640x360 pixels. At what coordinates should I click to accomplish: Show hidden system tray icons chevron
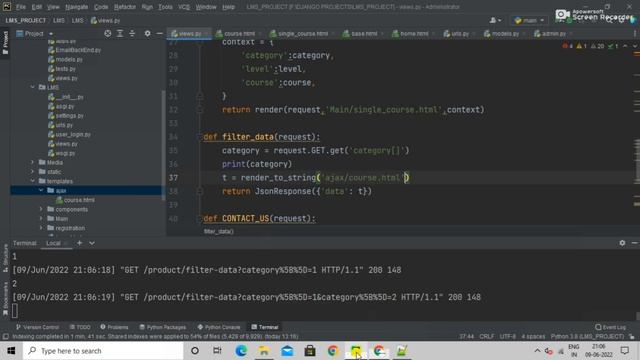pos(537,351)
